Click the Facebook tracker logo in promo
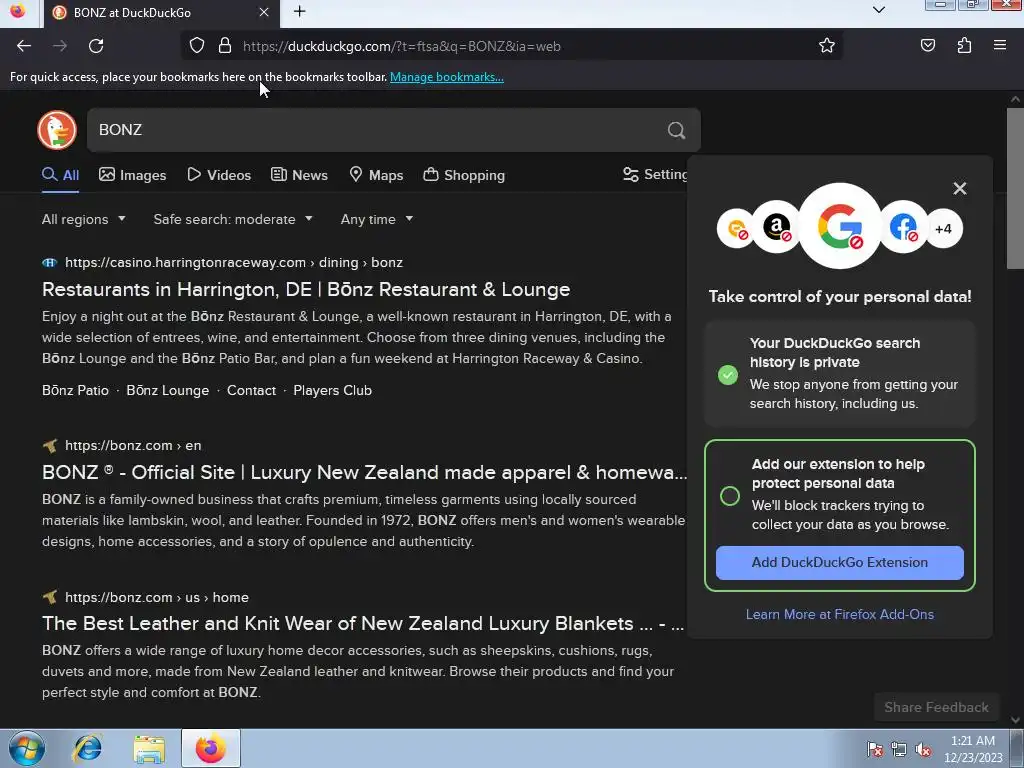The height and width of the screenshot is (768, 1024). [x=903, y=228]
